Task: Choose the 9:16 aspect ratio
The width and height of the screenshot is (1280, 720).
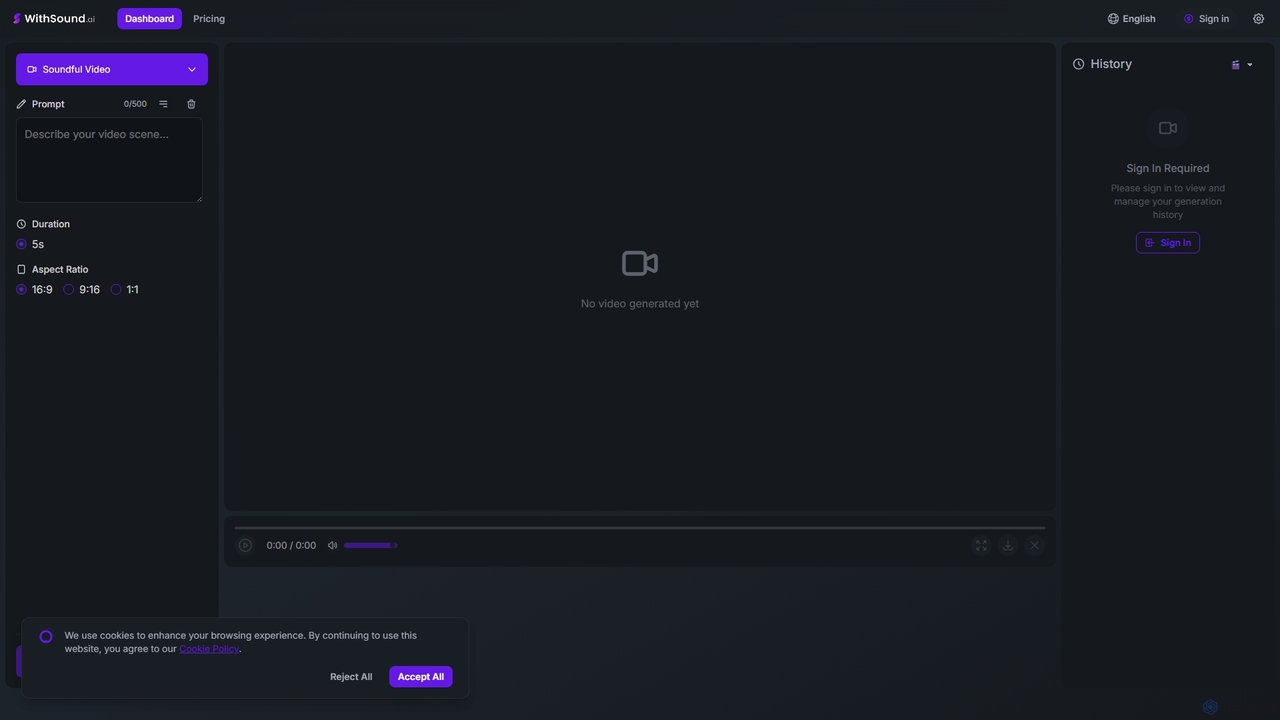Action: click(69, 289)
